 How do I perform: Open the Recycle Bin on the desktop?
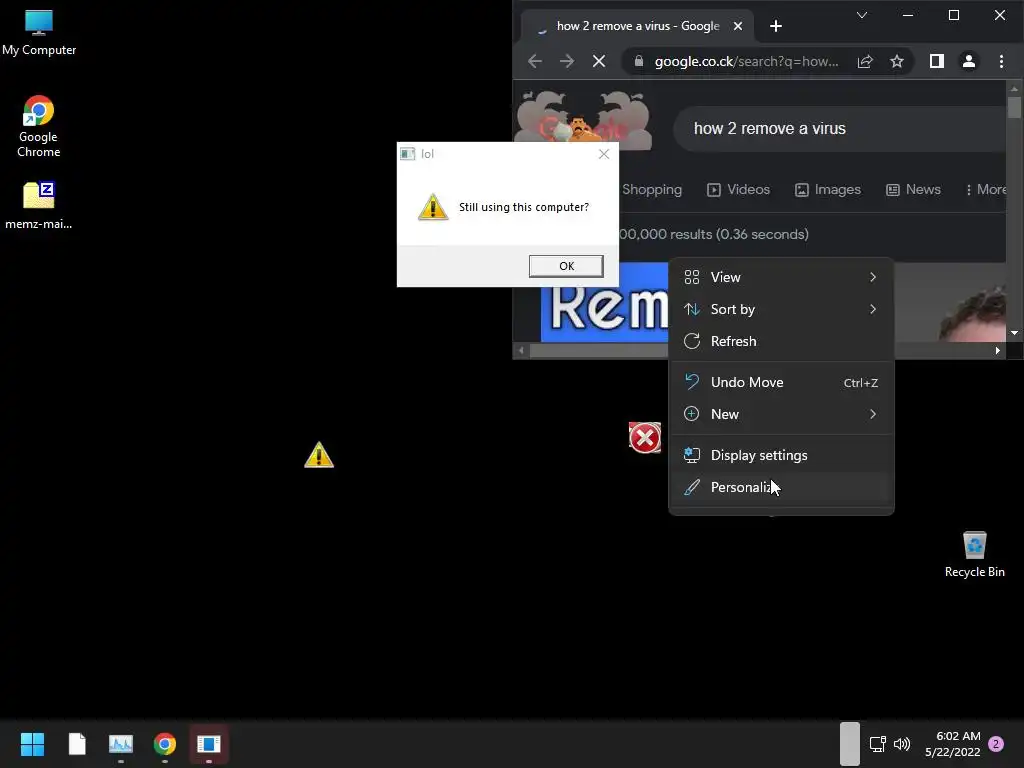pos(974,554)
